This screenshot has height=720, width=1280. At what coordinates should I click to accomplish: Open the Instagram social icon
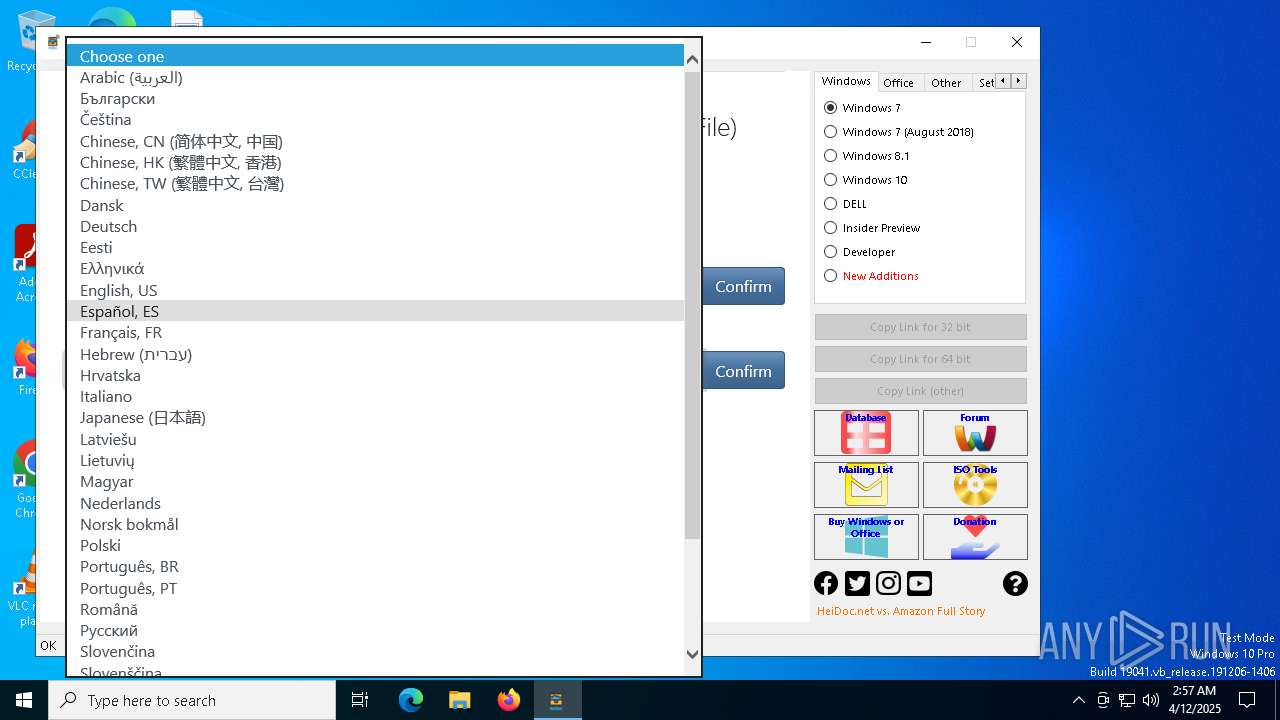[888, 583]
